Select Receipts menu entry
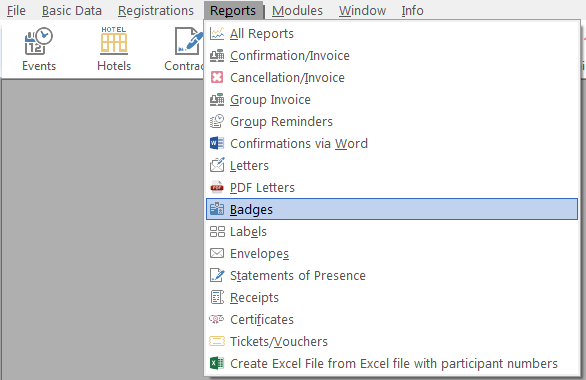586x380 pixels. click(392, 297)
